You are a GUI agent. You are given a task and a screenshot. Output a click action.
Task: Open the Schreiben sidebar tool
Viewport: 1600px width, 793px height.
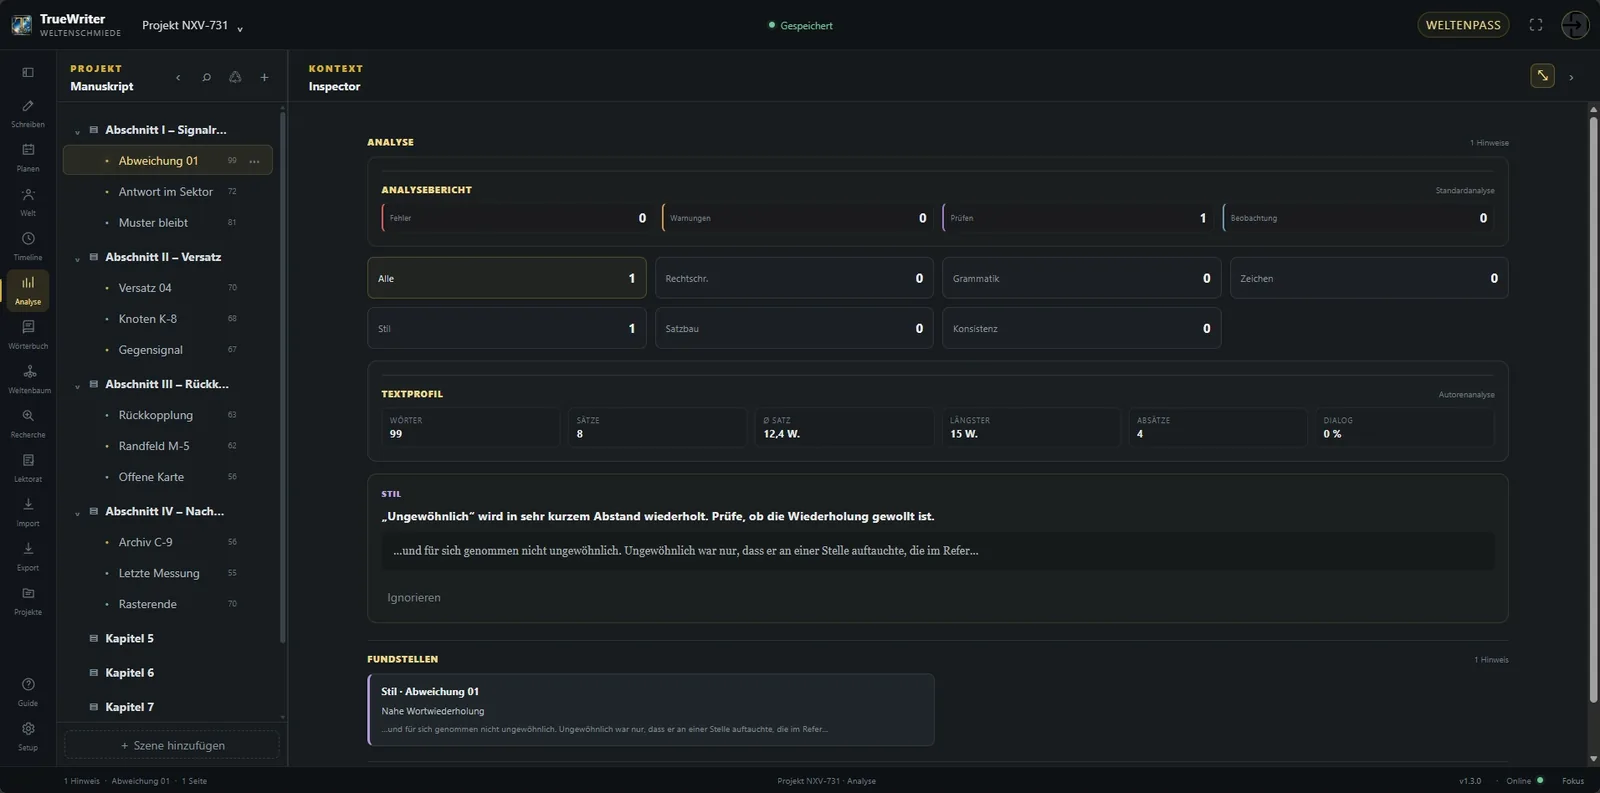tap(28, 113)
